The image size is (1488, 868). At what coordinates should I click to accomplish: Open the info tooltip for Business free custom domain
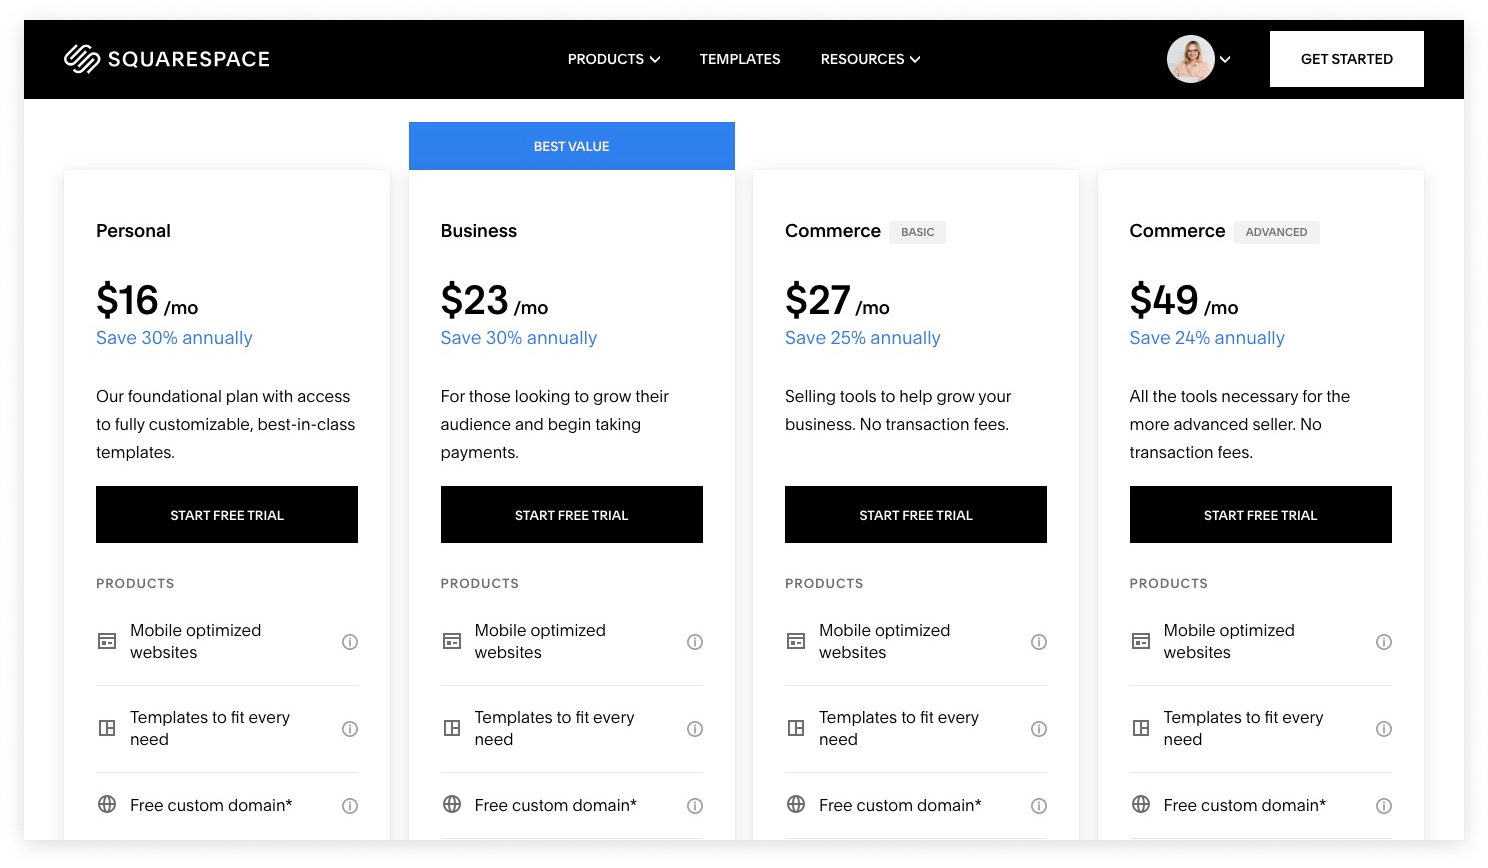pos(695,805)
